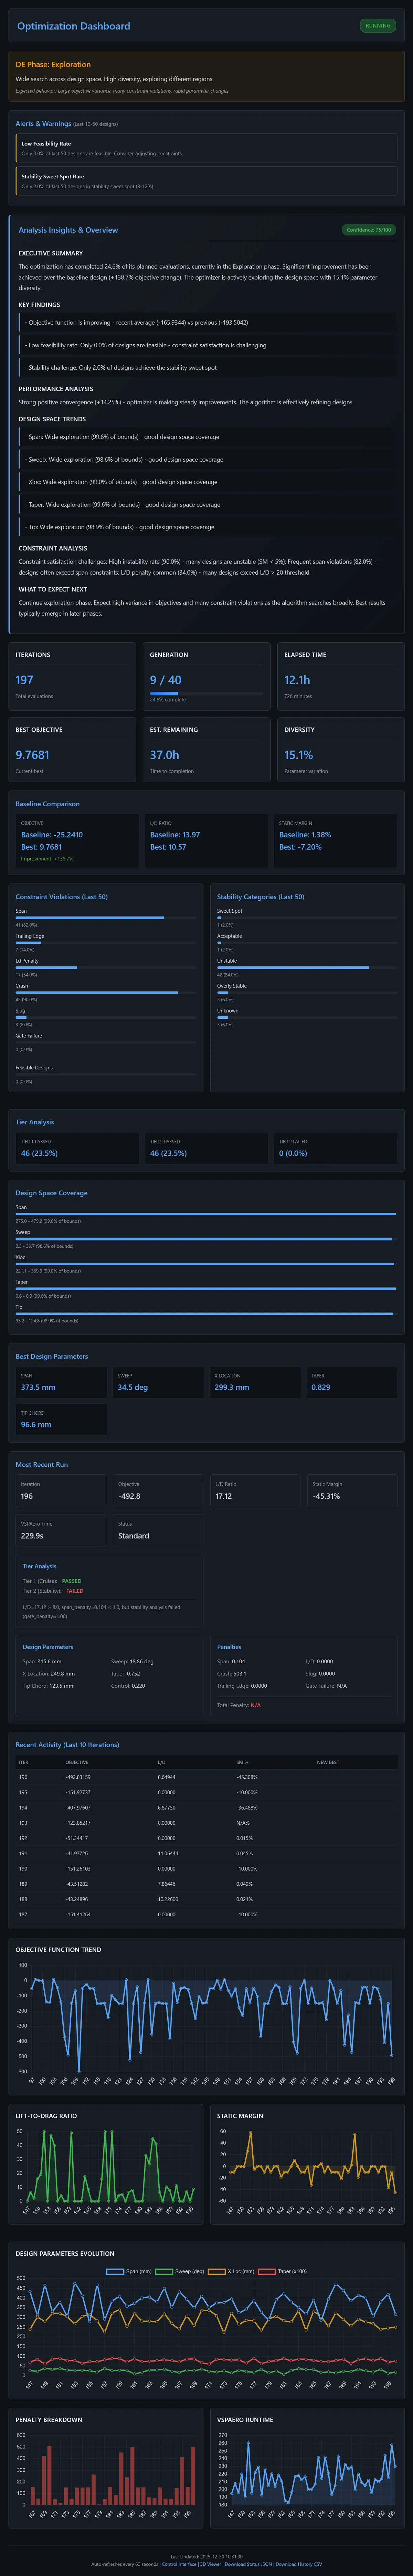Select the Elapsed Time value 12.1h

[297, 680]
